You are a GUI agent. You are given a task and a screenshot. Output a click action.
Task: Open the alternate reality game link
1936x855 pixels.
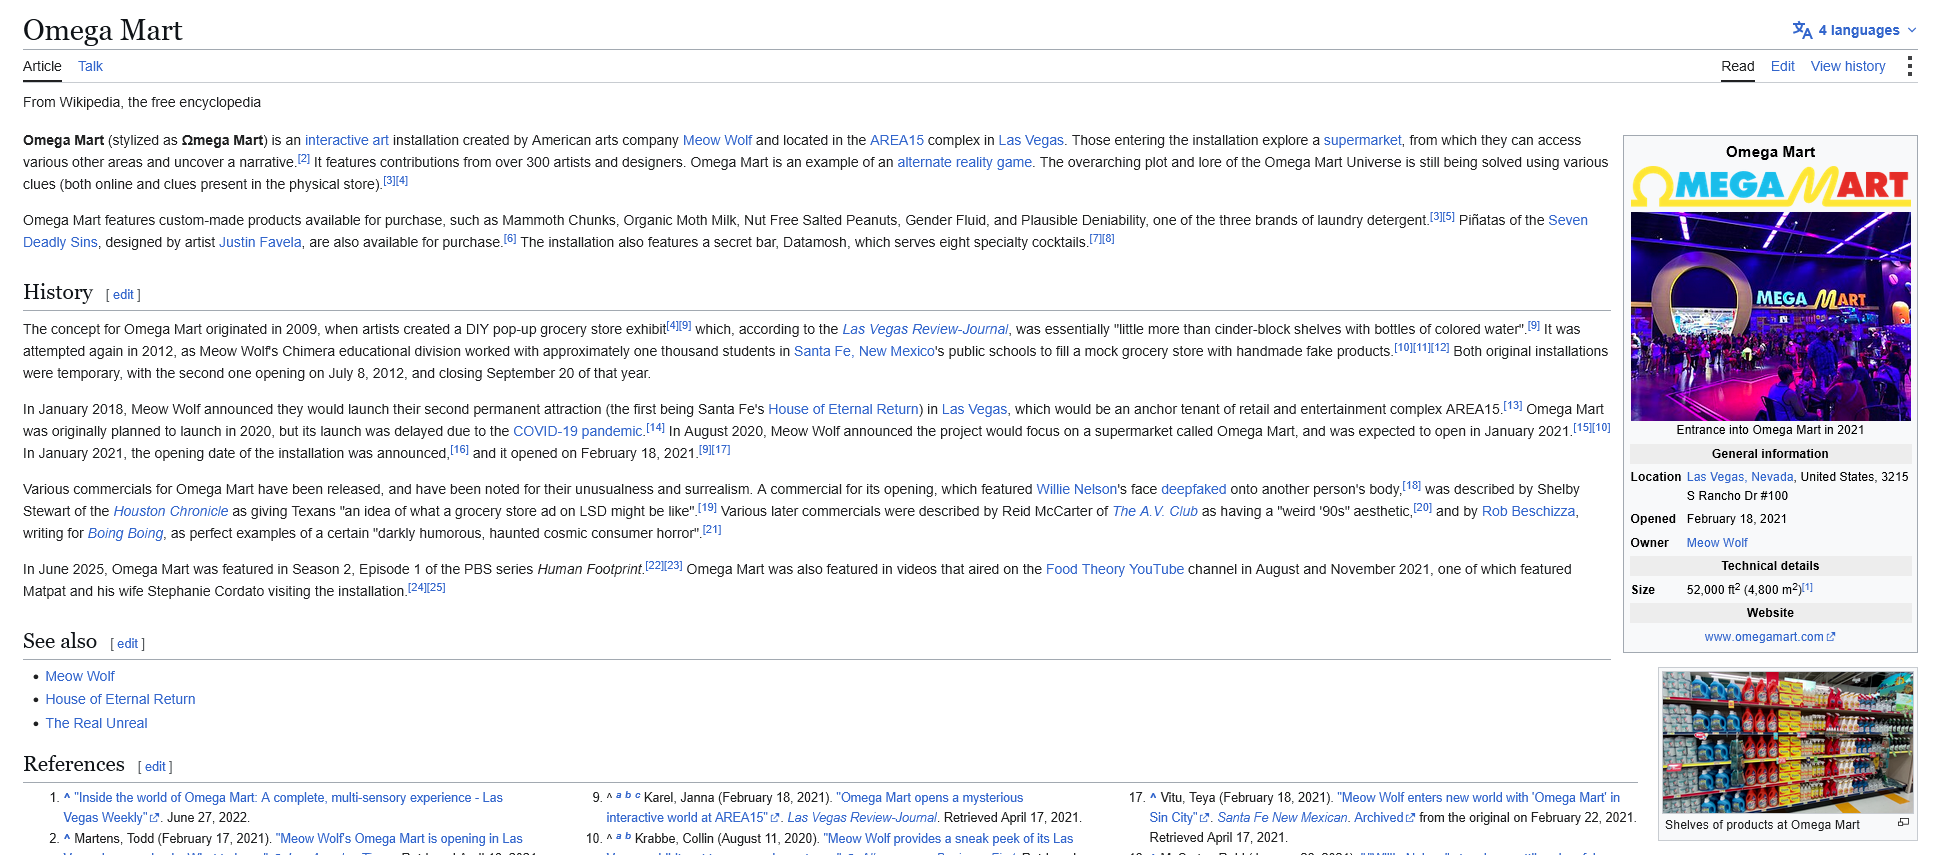click(x=964, y=162)
